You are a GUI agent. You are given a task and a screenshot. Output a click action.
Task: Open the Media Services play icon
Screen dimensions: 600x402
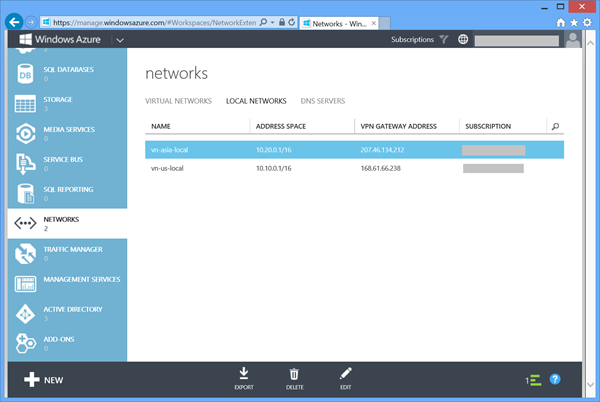[x=25, y=133]
